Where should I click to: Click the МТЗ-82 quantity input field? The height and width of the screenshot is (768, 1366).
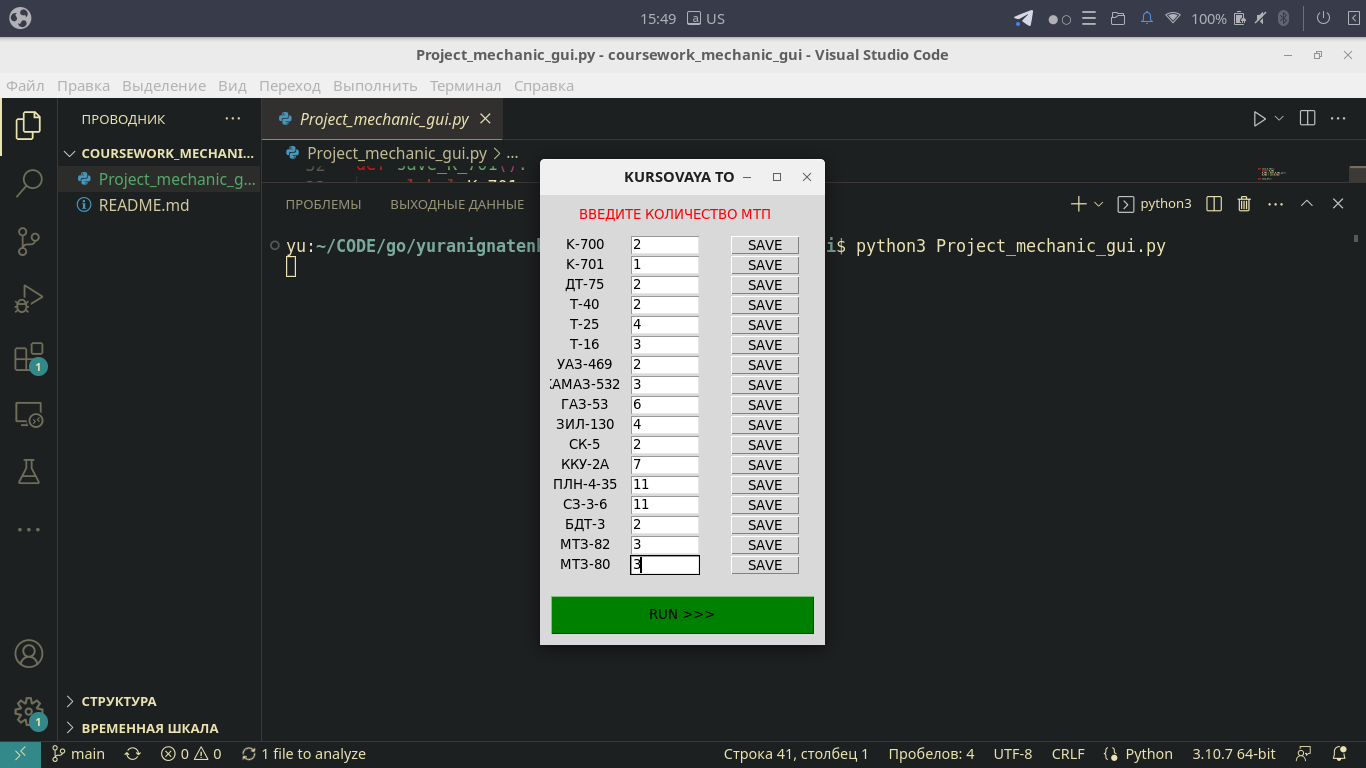(x=665, y=545)
